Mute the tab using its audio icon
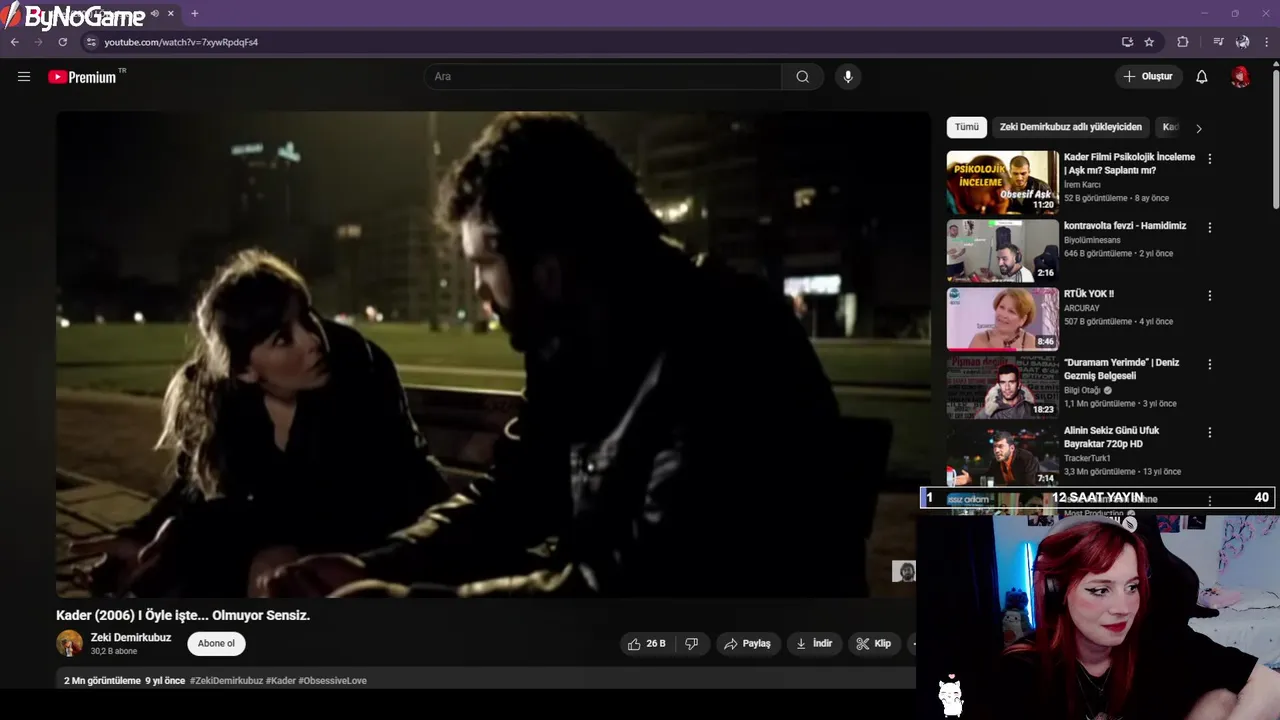Viewport: 1280px width, 720px height. coord(154,14)
